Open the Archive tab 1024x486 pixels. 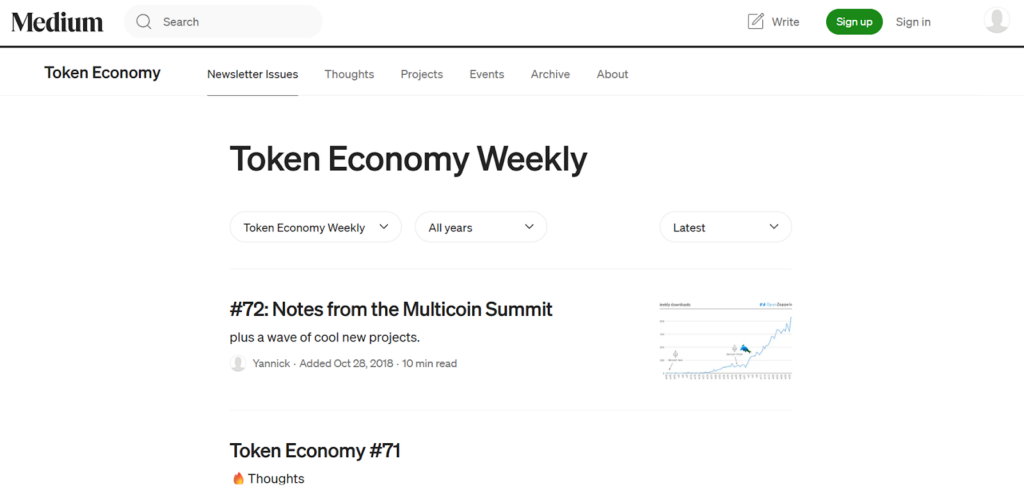point(550,74)
